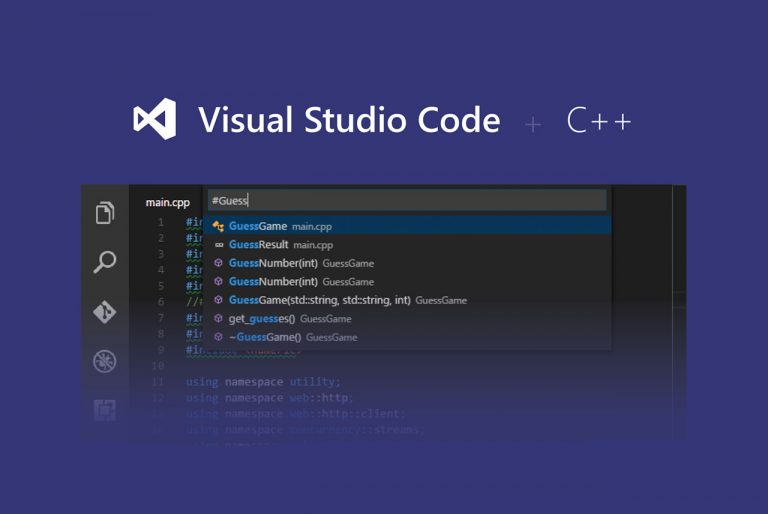Click the method icon beside ~GuessGame()
768x514 pixels.
pyautogui.click(x=218, y=337)
